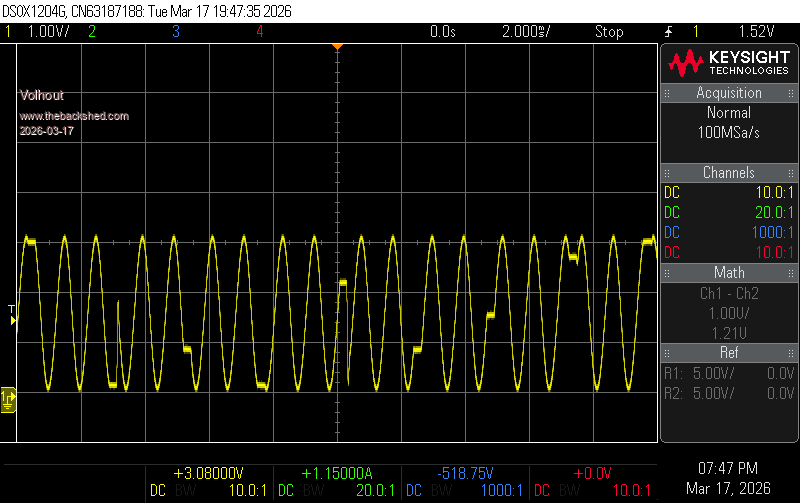The height and width of the screenshot is (503, 800).
Task: Select the channel 1 ground reference marker
Action: (8, 399)
